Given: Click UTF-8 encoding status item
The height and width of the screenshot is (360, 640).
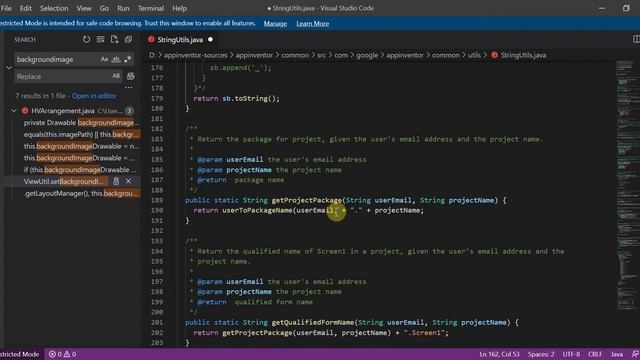Looking at the screenshot, I should [571, 354].
